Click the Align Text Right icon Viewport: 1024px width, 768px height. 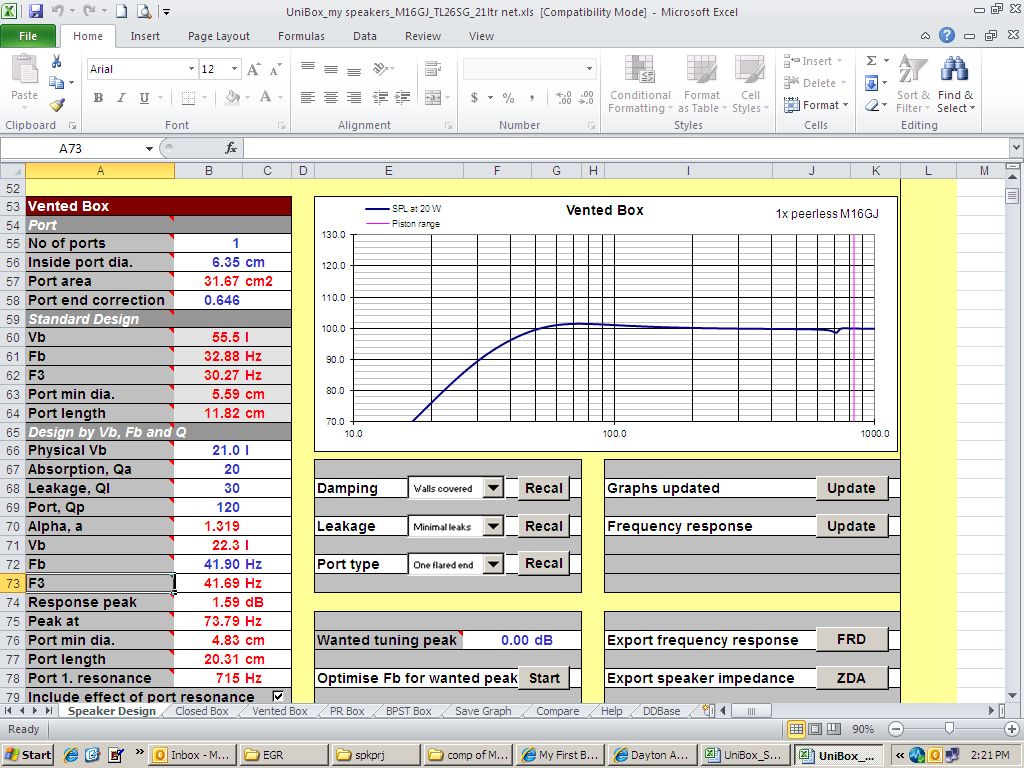click(354, 98)
